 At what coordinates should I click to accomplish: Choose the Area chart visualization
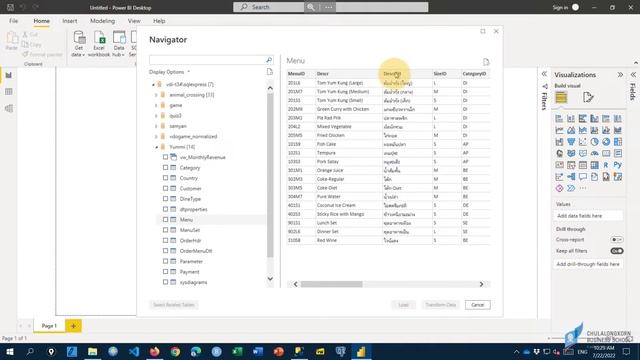click(x=571, y=130)
